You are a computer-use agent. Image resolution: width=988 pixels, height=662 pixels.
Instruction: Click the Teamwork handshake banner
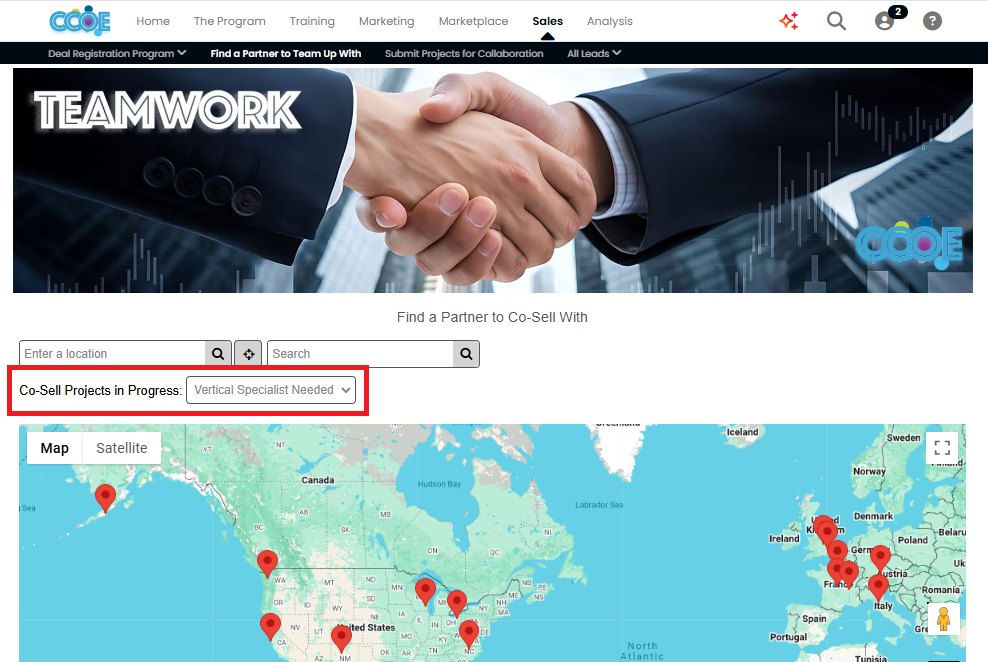493,180
